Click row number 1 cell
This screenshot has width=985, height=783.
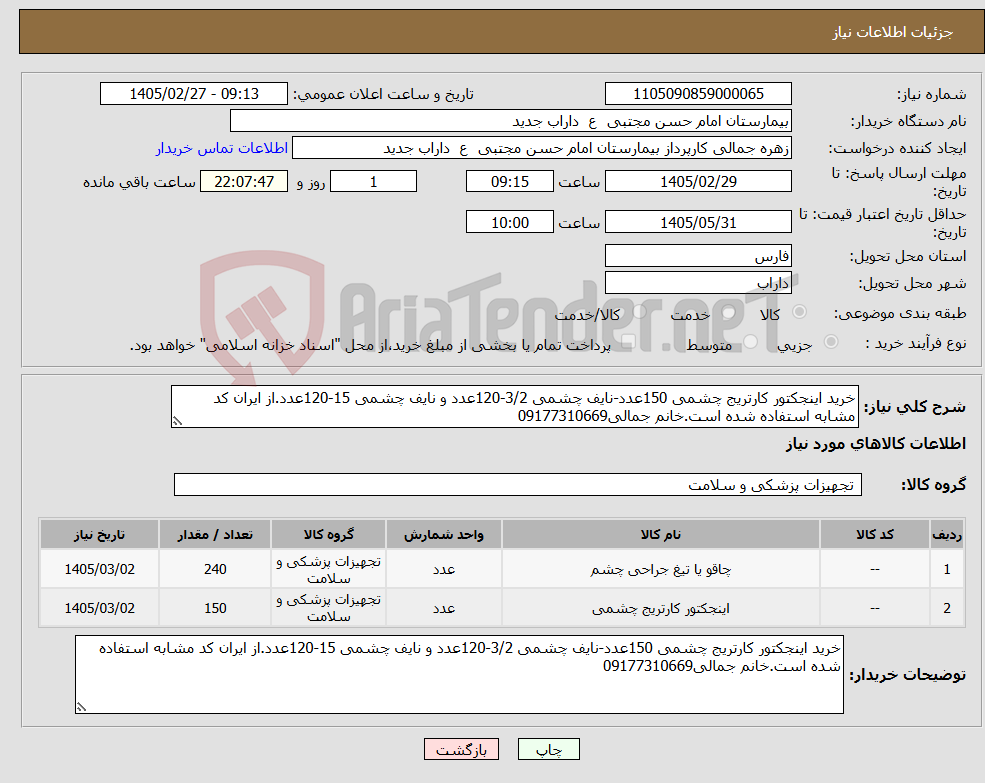(947, 569)
